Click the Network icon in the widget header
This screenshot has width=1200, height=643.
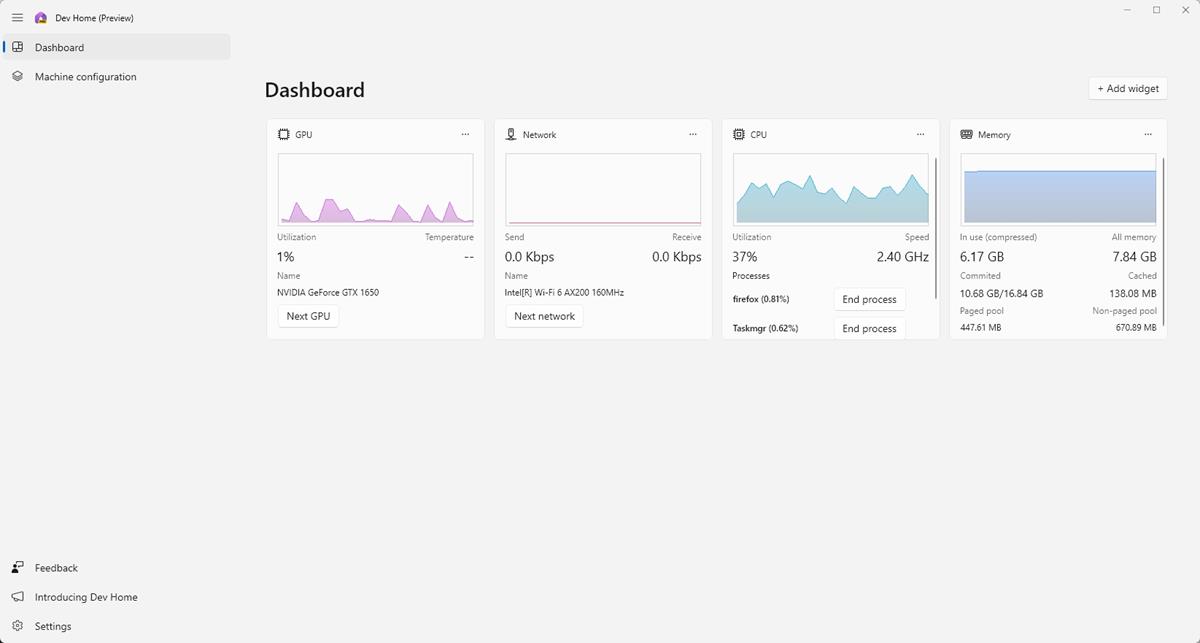(511, 134)
